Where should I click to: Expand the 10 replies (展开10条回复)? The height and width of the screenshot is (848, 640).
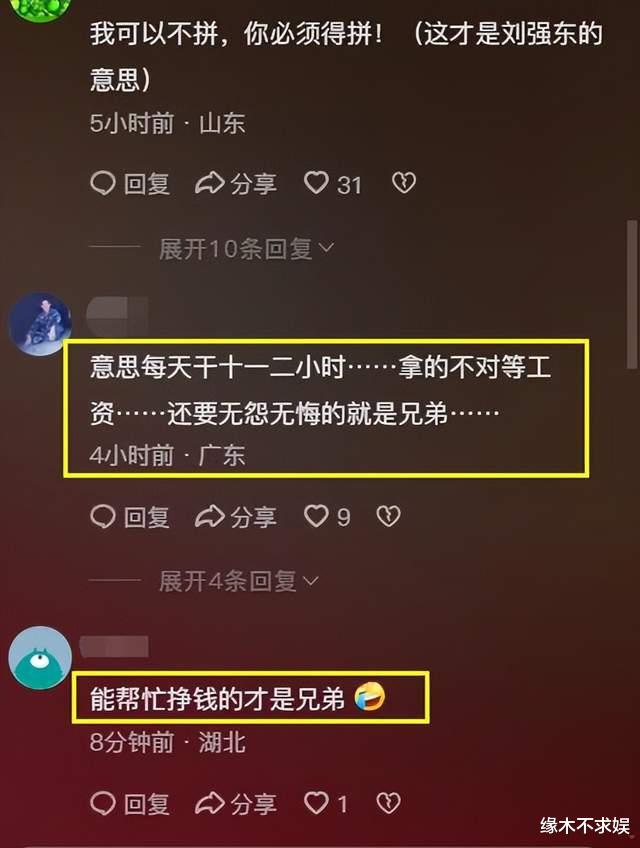point(246,249)
